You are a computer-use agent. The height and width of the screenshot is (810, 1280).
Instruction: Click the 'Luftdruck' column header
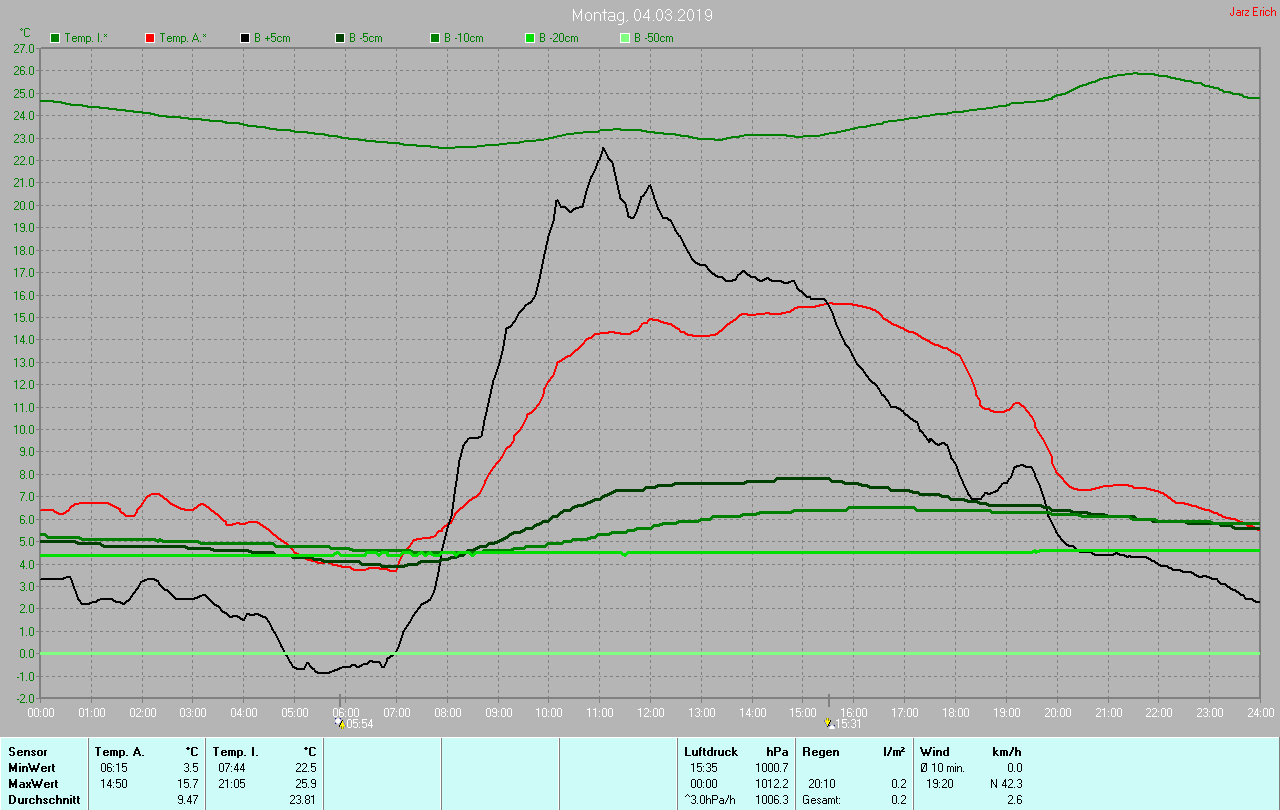pos(711,751)
